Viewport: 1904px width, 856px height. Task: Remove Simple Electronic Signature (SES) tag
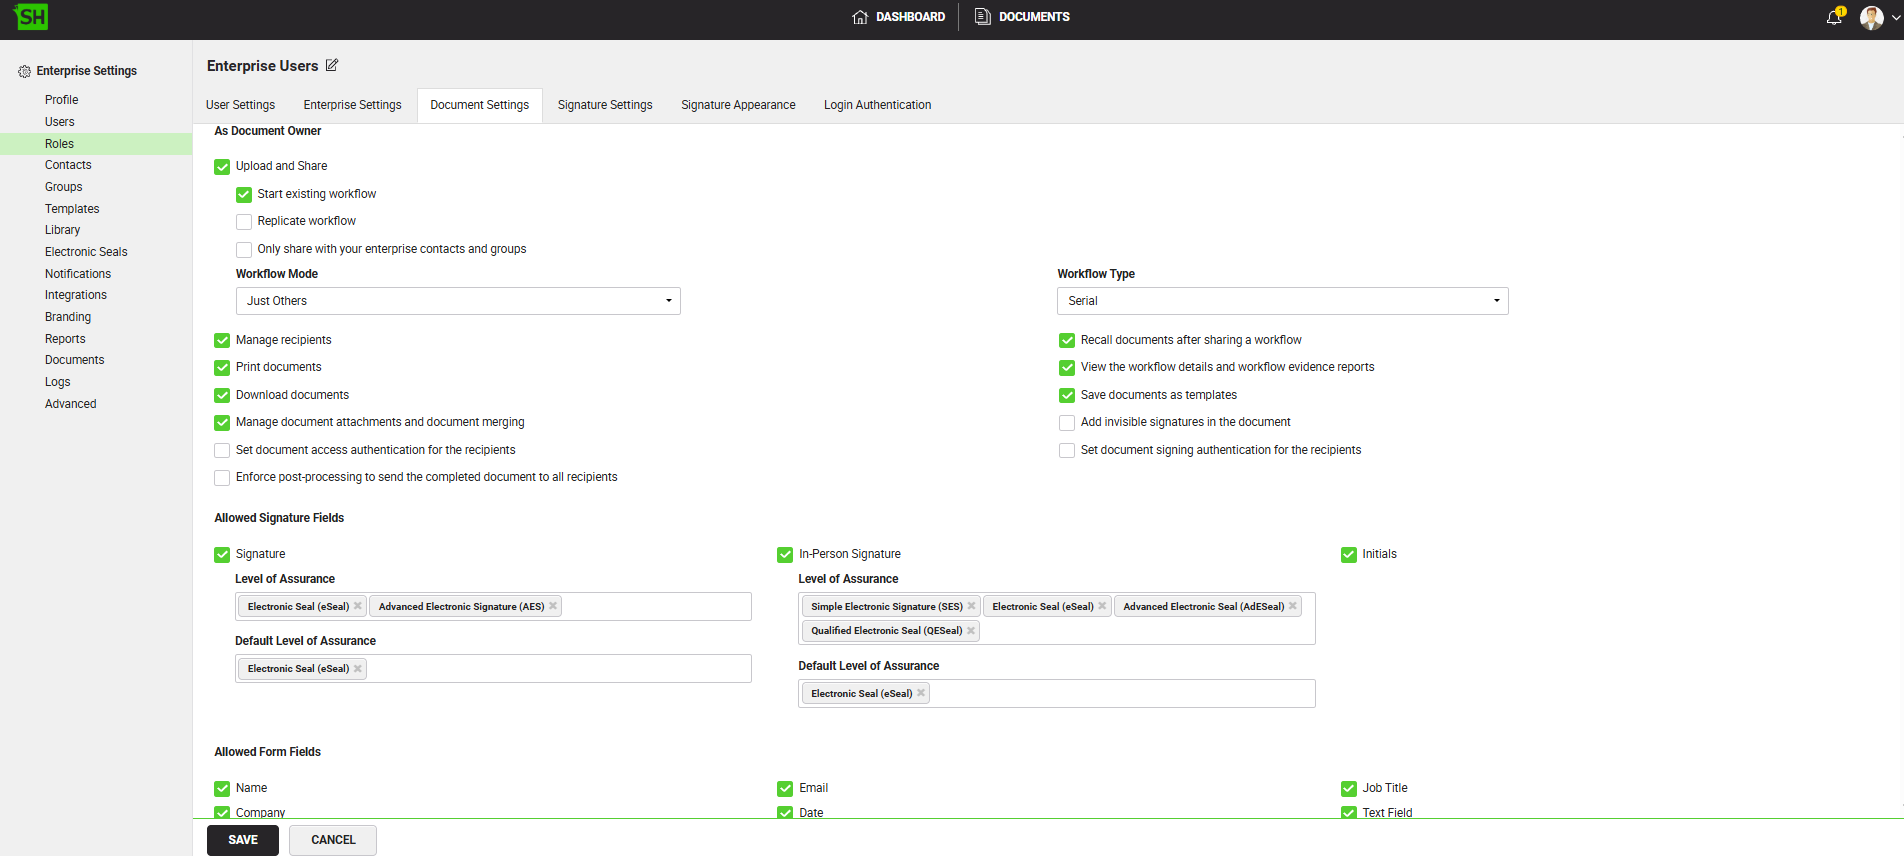pos(971,606)
